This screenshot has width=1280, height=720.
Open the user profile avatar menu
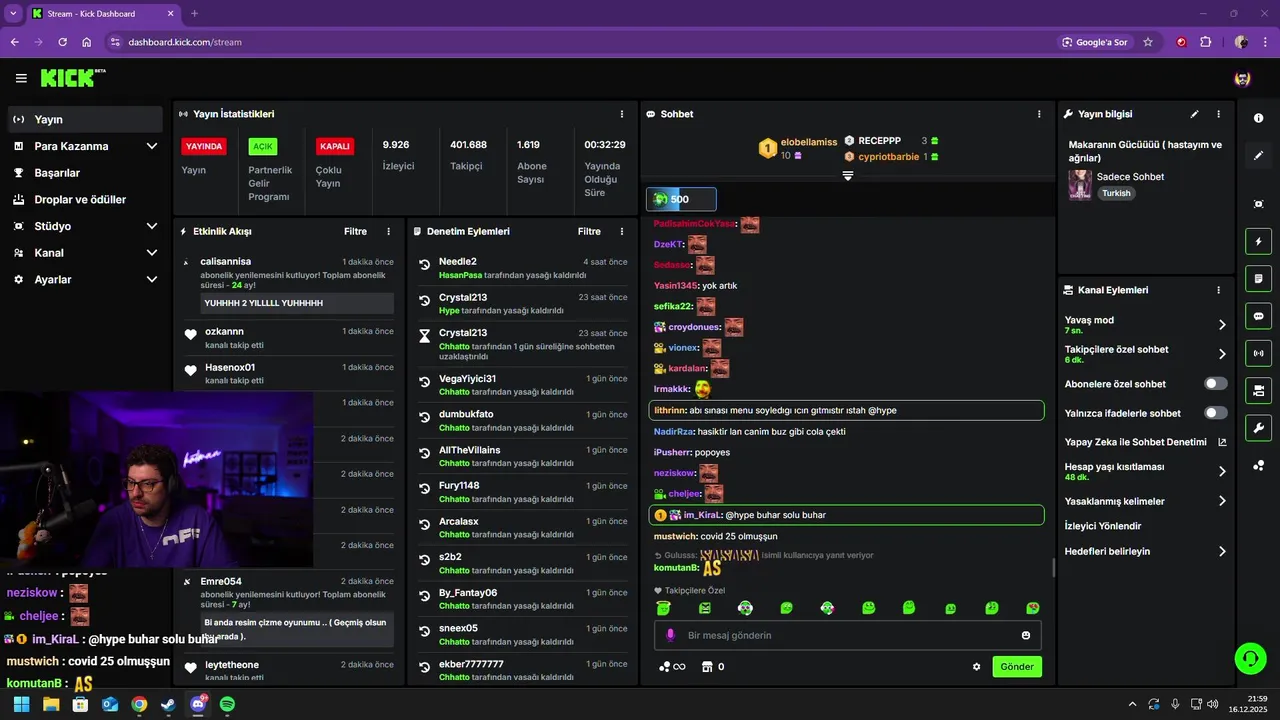[x=1242, y=78]
